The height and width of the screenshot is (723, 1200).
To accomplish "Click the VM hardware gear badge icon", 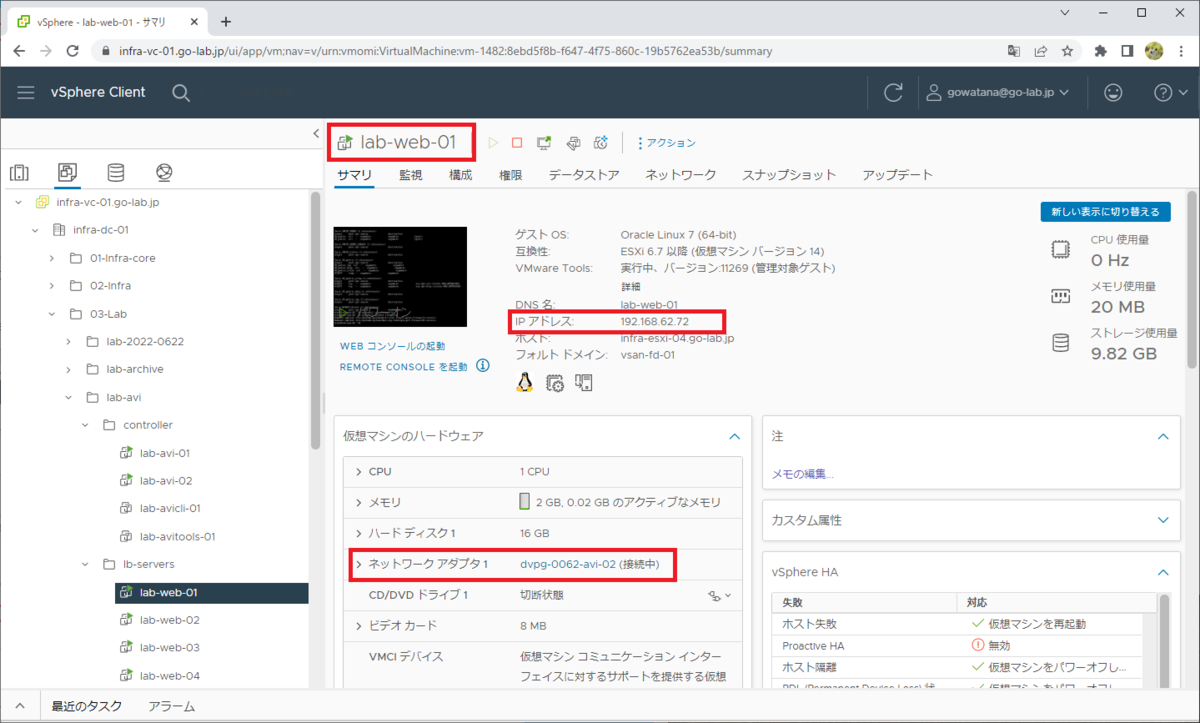I will pos(555,383).
